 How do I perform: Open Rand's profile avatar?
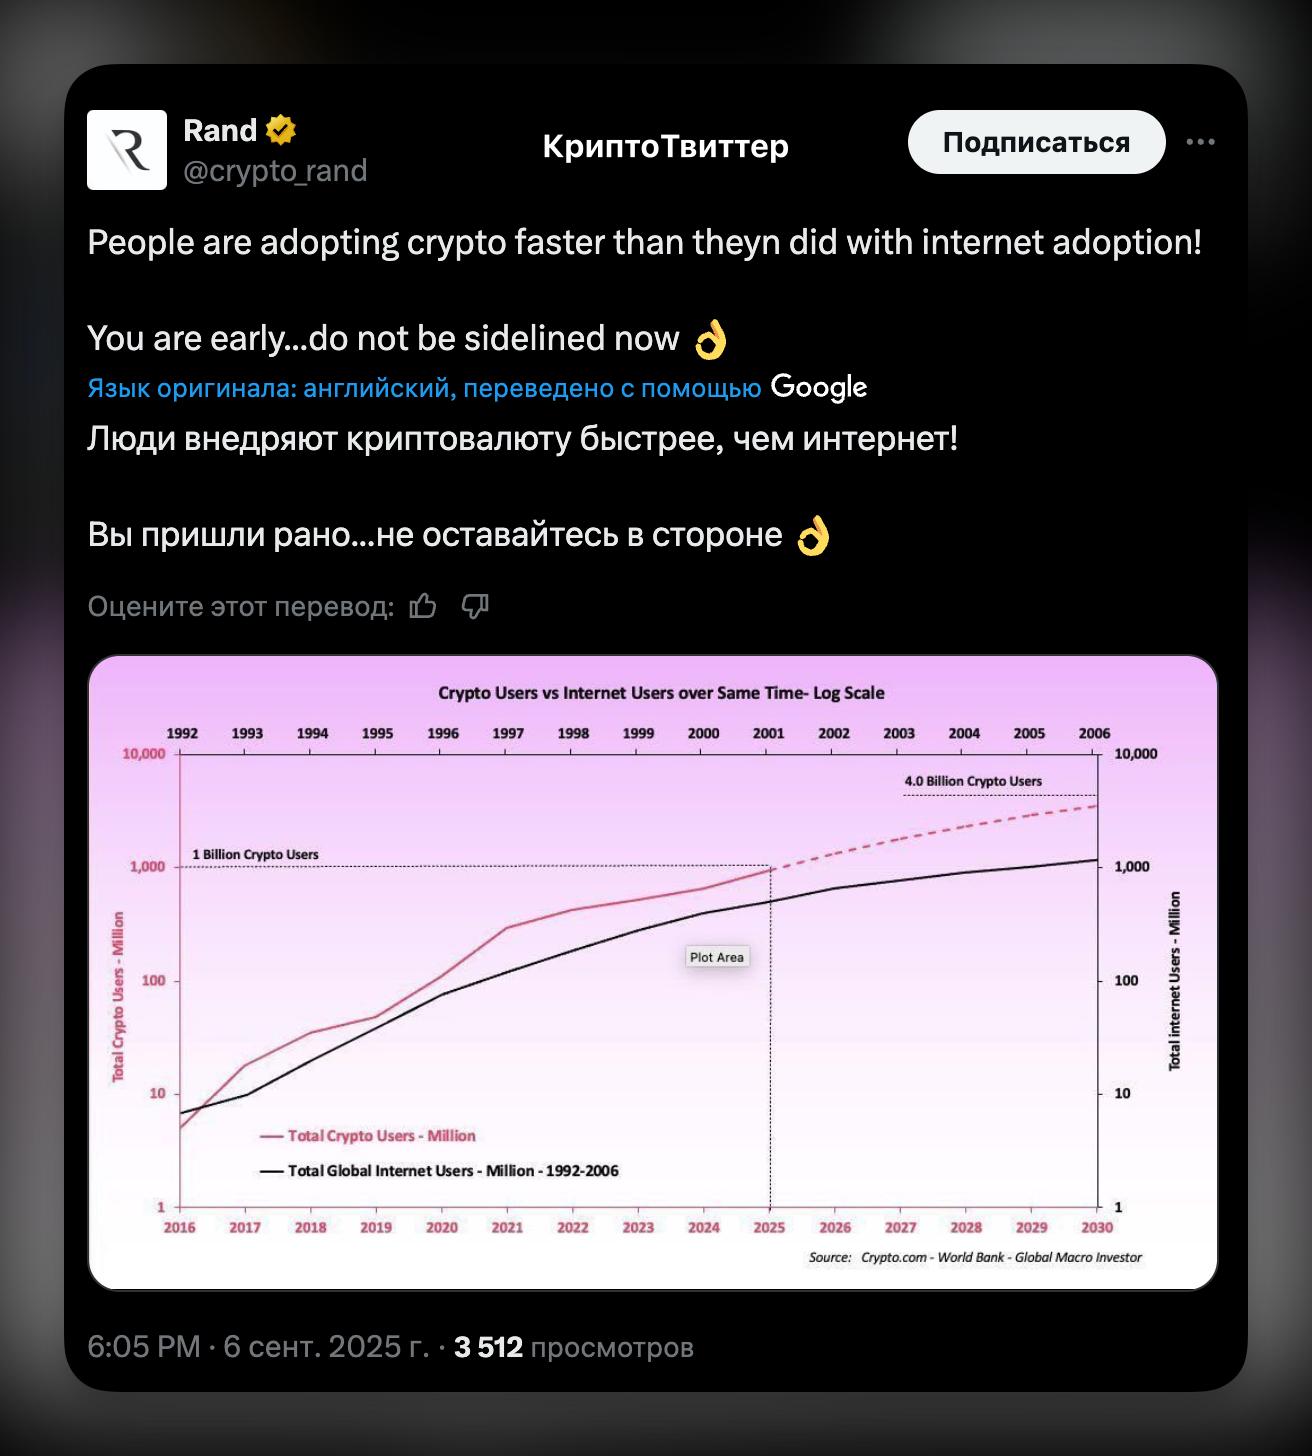pyautogui.click(x=127, y=150)
